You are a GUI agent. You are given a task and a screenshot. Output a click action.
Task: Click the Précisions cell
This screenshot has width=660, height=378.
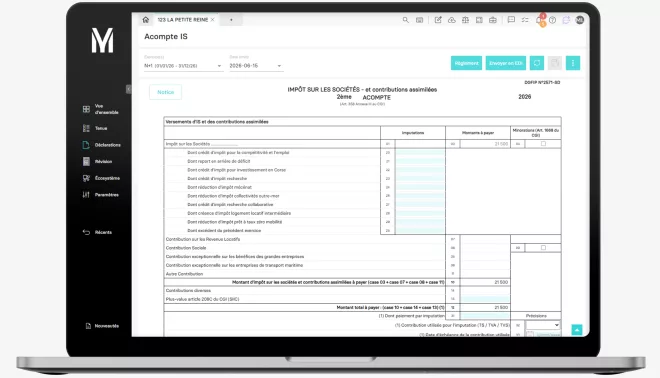[x=536, y=316]
